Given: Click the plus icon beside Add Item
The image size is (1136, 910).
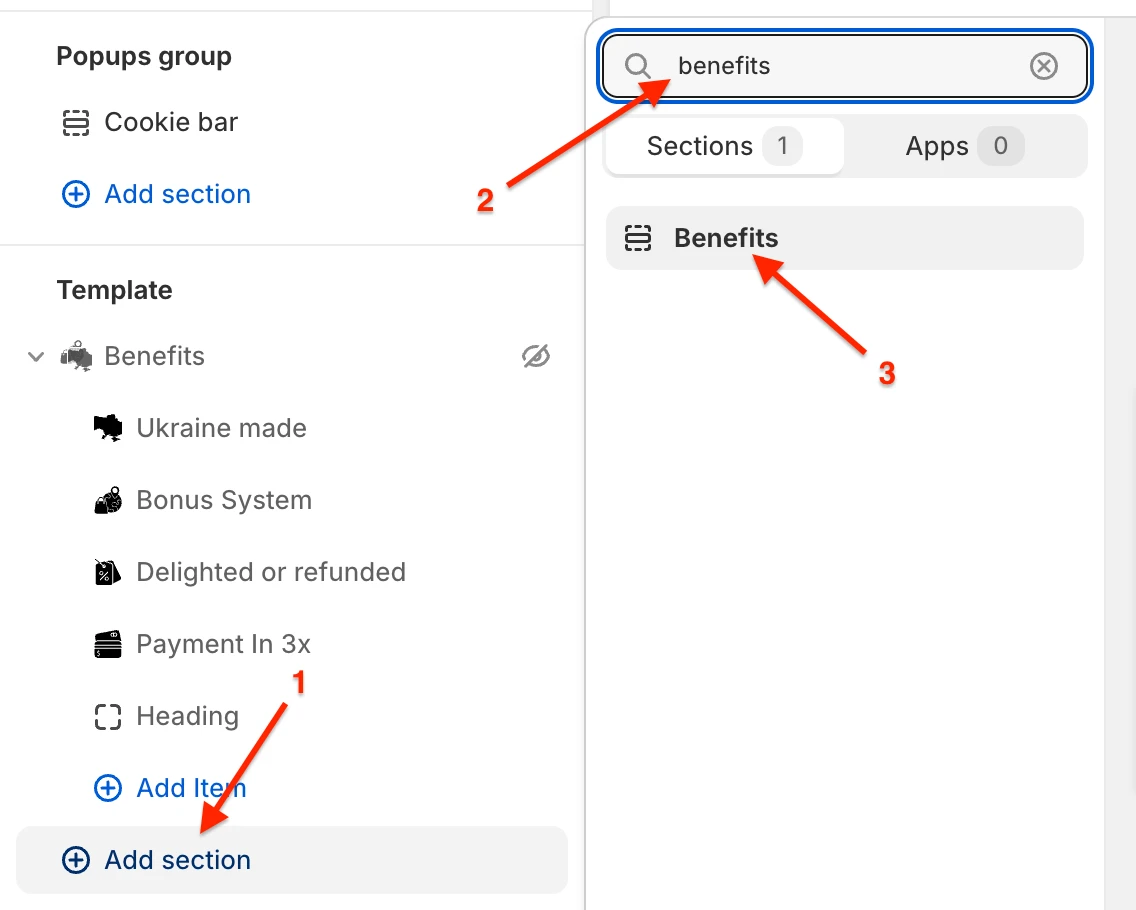Looking at the screenshot, I should click(108, 788).
